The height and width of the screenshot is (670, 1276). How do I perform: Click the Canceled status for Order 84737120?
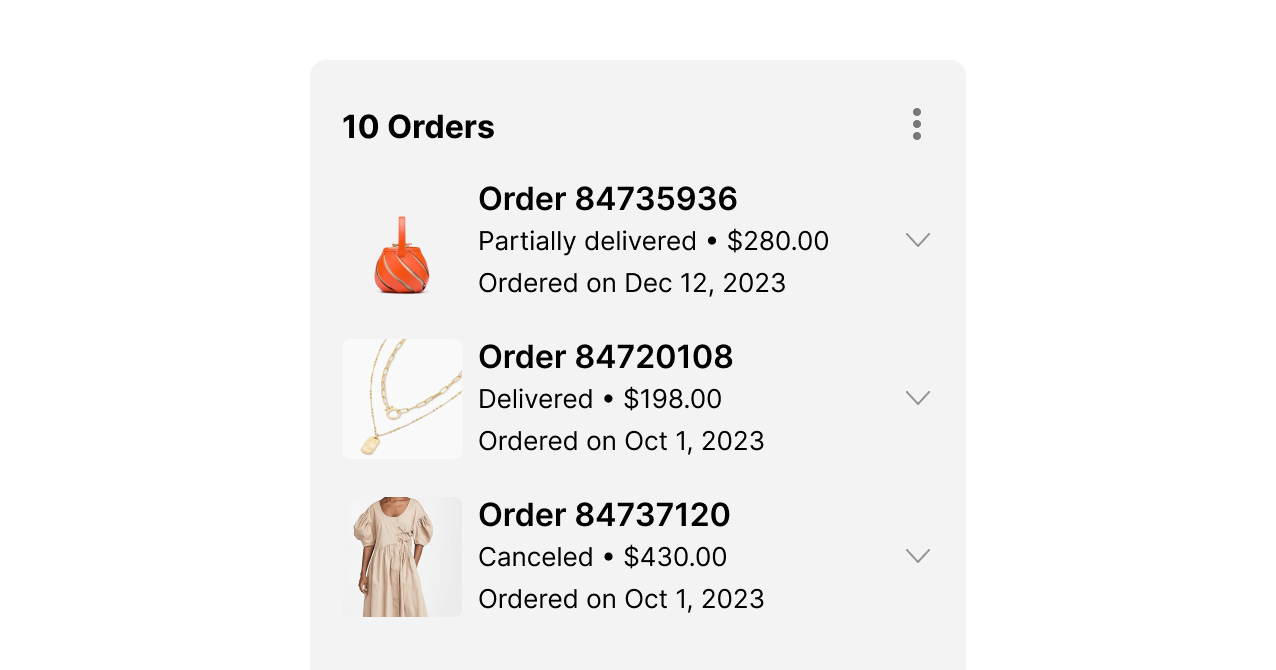click(536, 557)
